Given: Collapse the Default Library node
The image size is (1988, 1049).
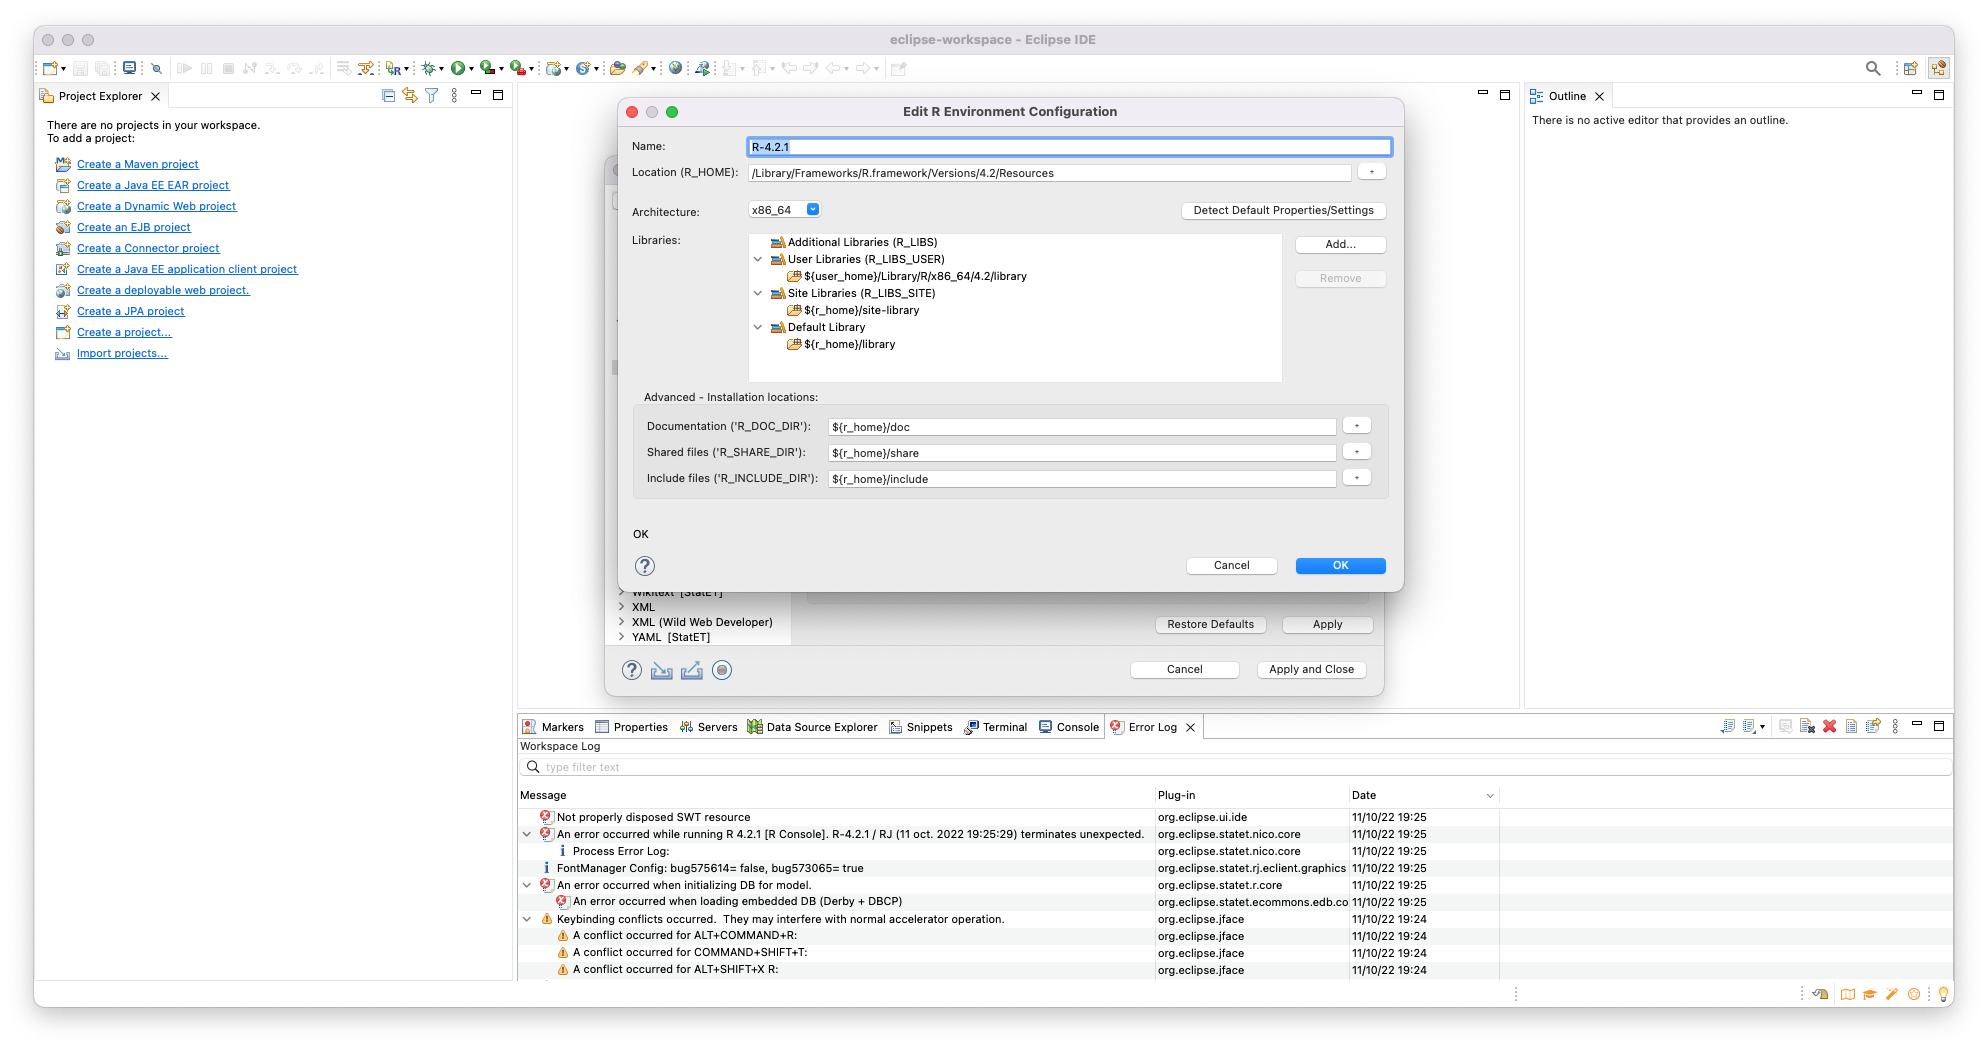Looking at the screenshot, I should tap(758, 327).
